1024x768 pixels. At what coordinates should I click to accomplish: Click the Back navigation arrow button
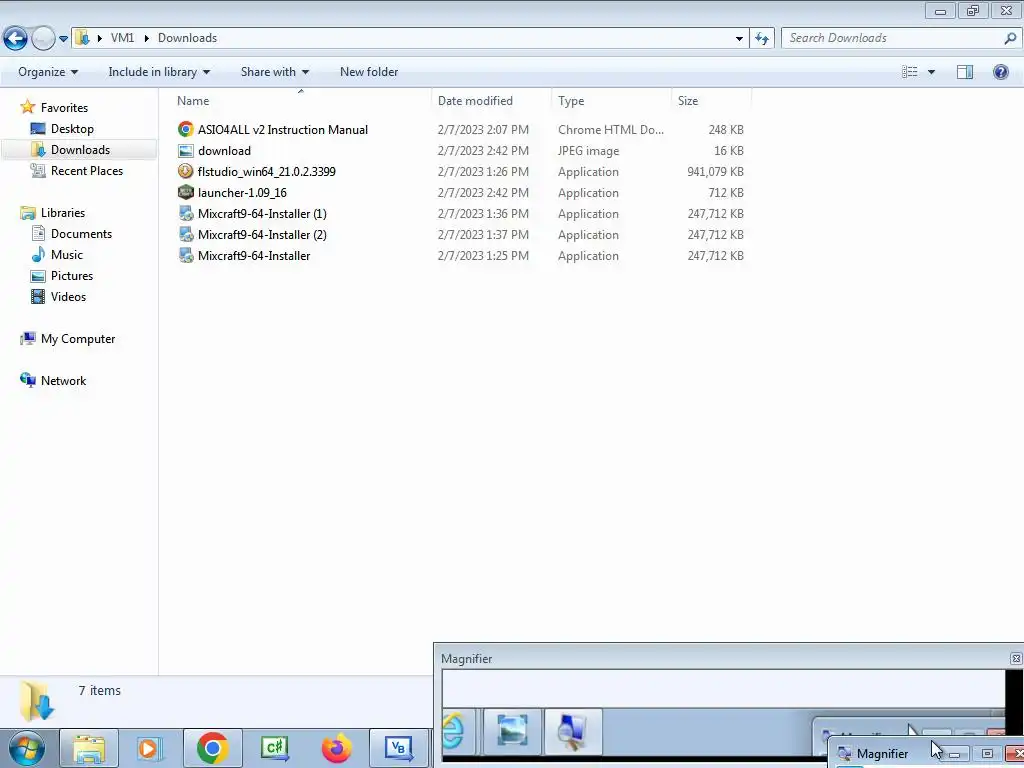(16, 38)
